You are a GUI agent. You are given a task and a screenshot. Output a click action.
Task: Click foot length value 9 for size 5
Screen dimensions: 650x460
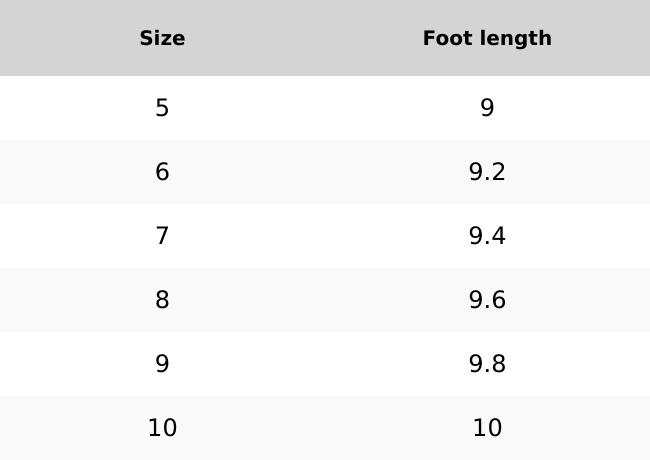[487, 108]
